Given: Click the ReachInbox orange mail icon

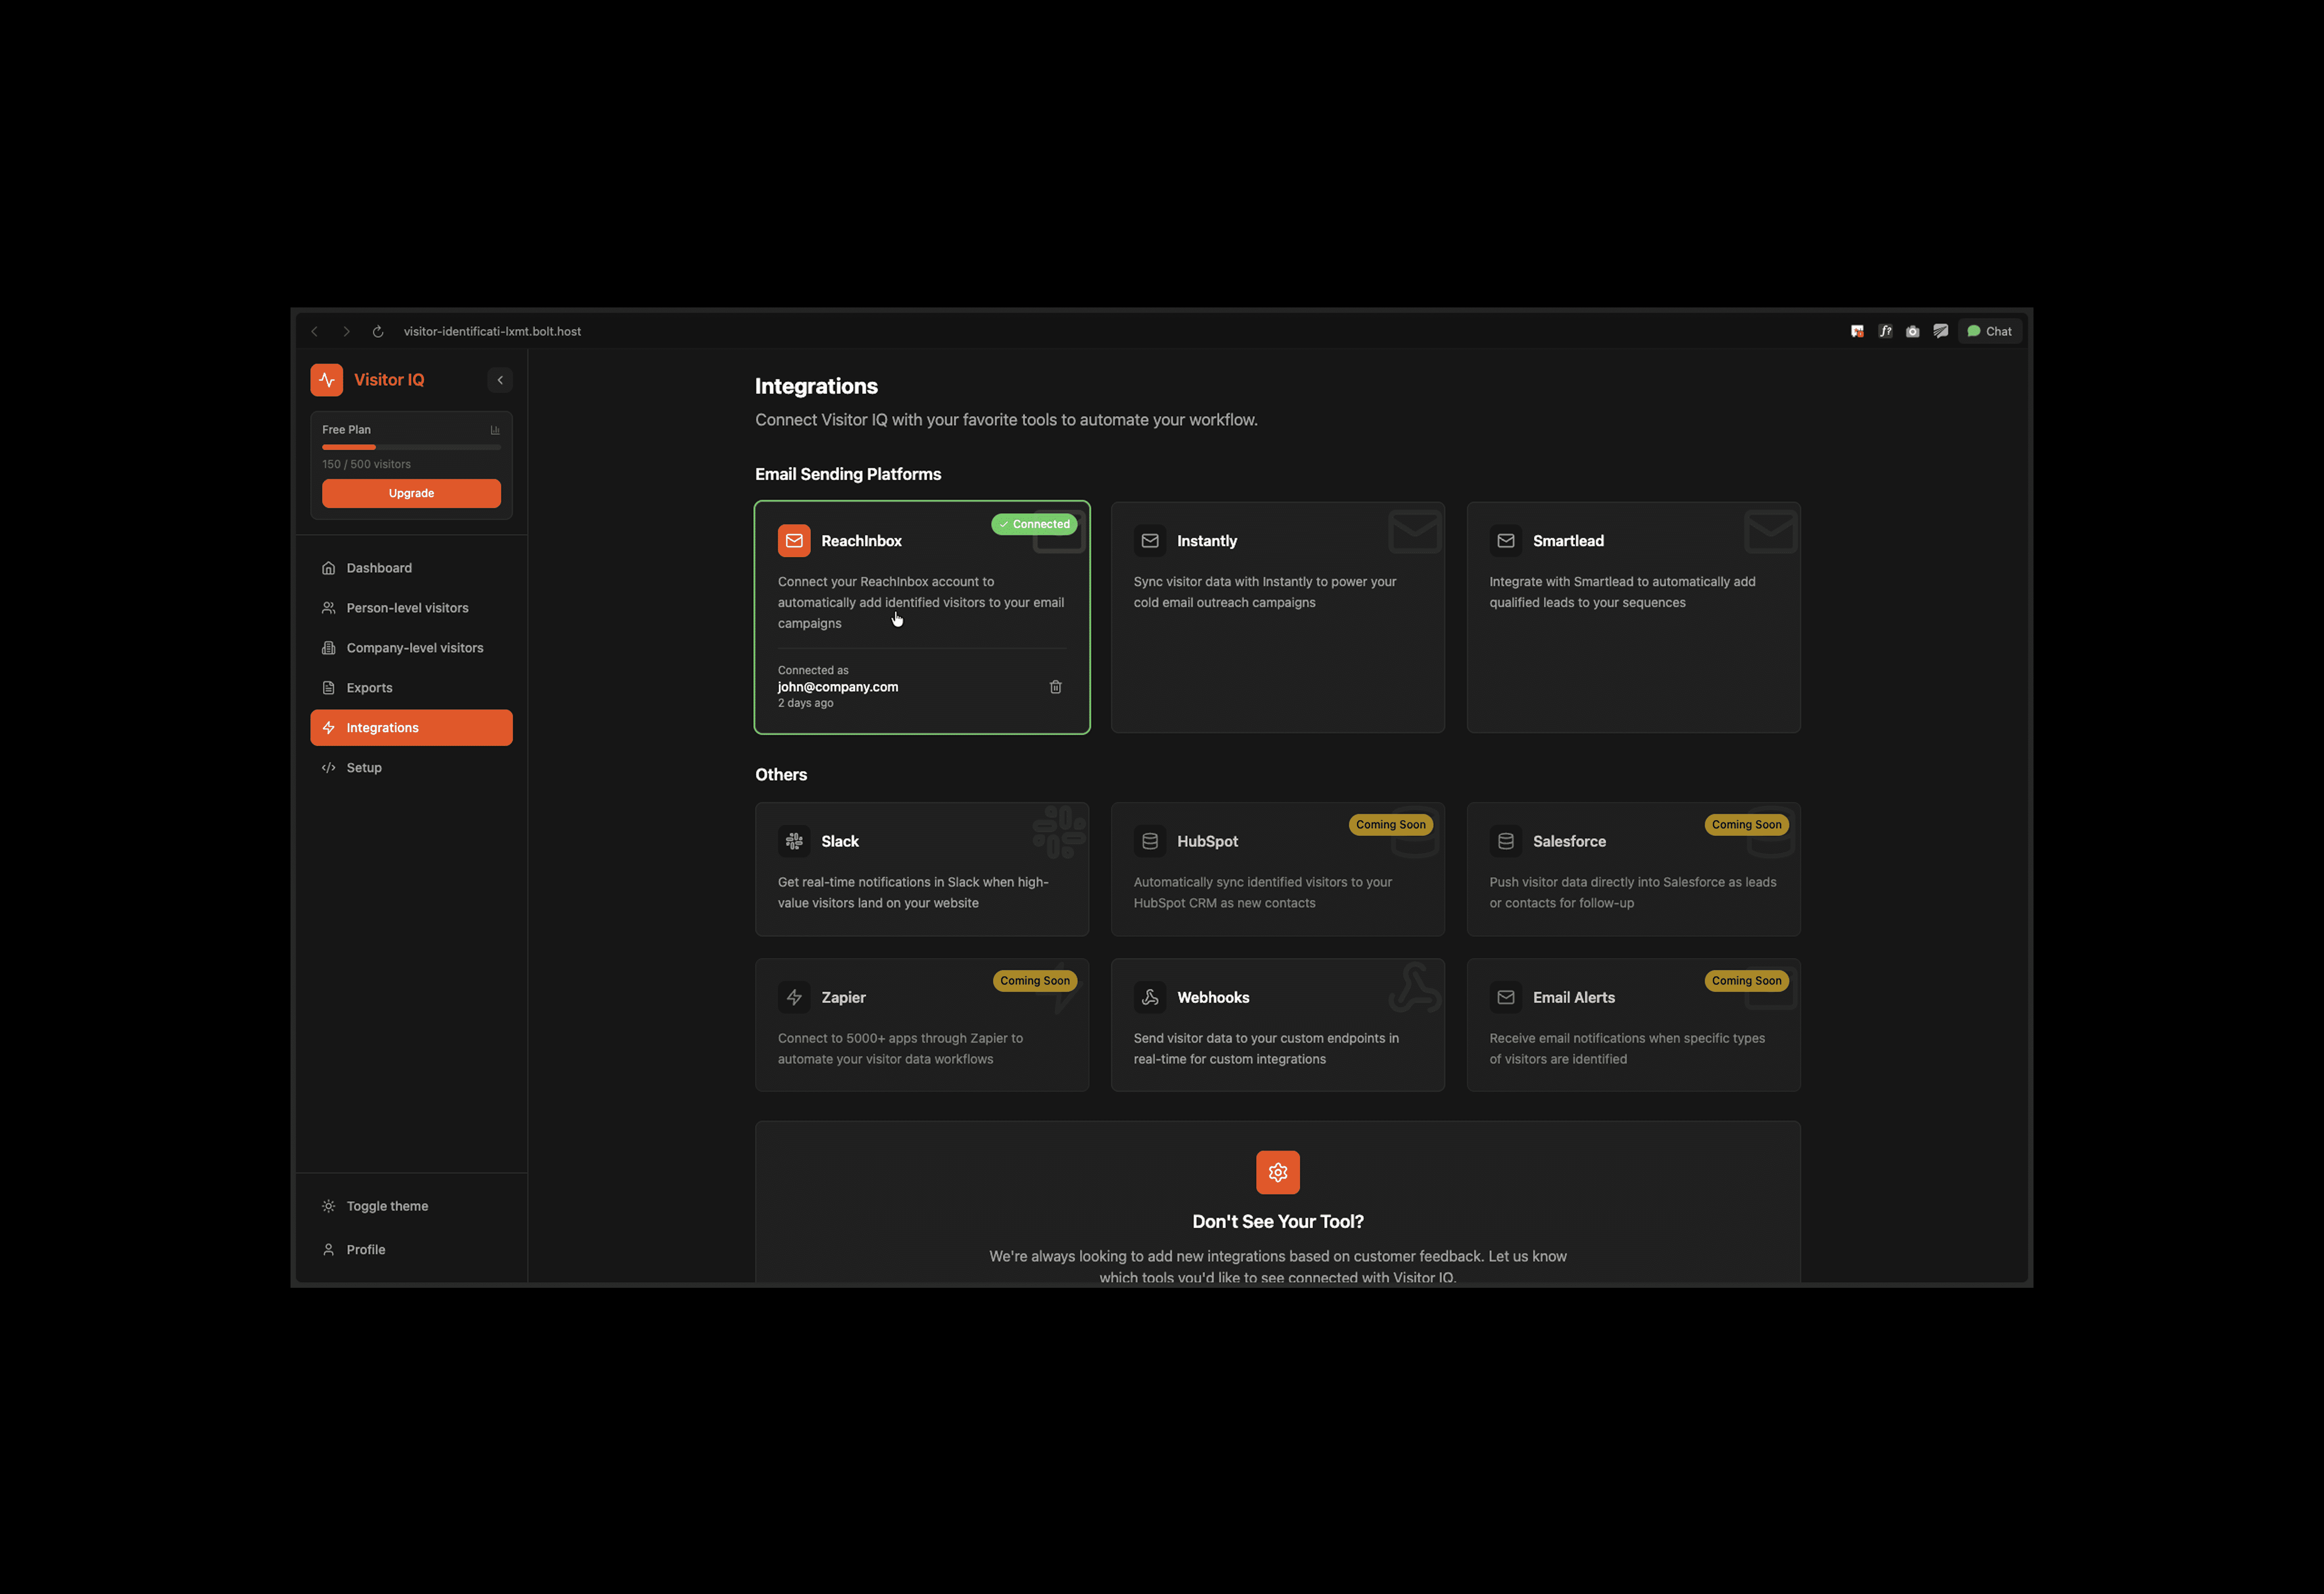Looking at the screenshot, I should (x=794, y=541).
